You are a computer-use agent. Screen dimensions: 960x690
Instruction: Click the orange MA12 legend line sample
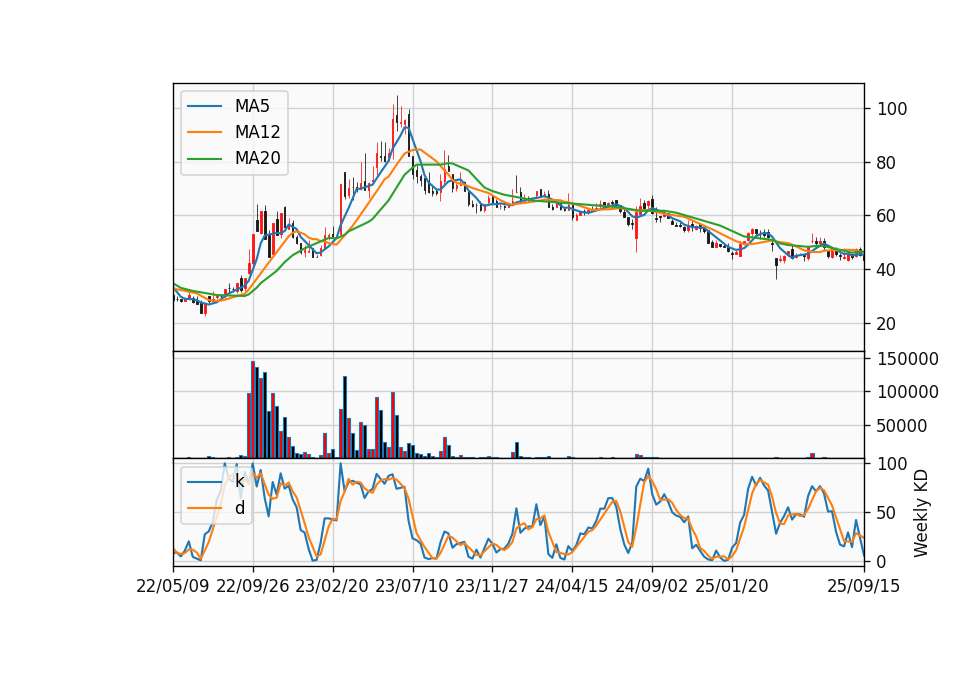coord(204,132)
